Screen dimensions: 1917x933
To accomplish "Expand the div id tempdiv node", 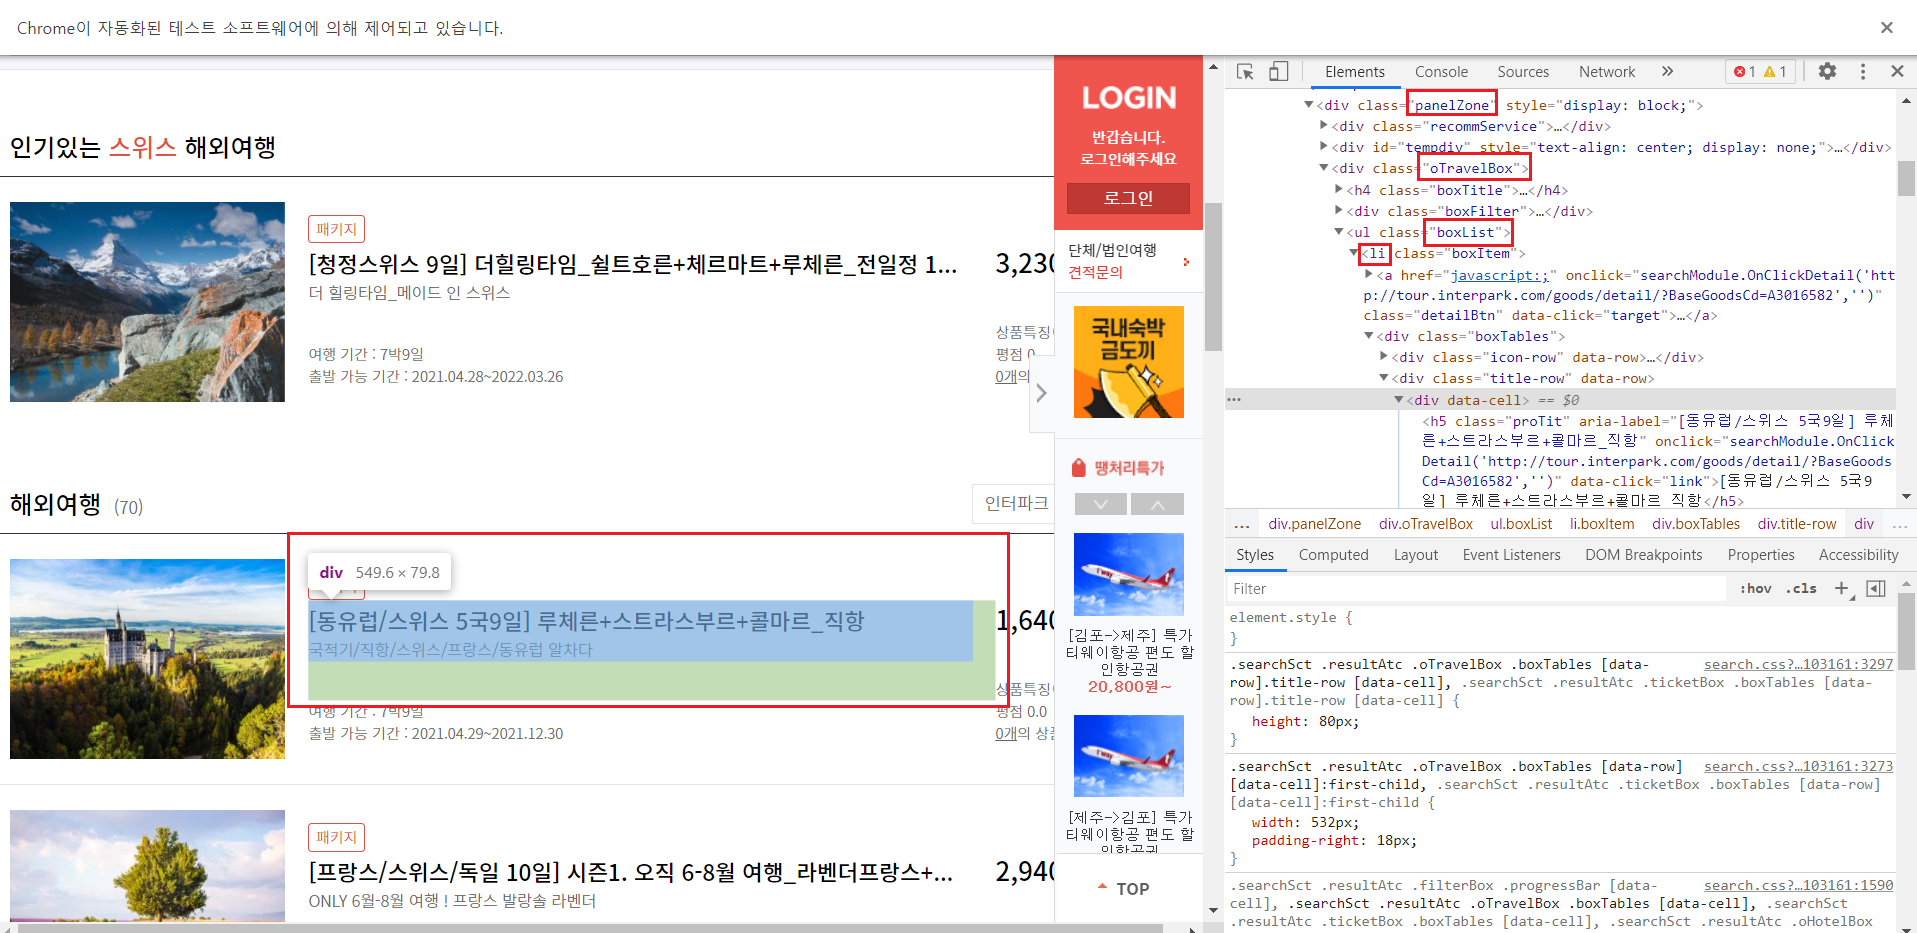I will [x=1323, y=146].
